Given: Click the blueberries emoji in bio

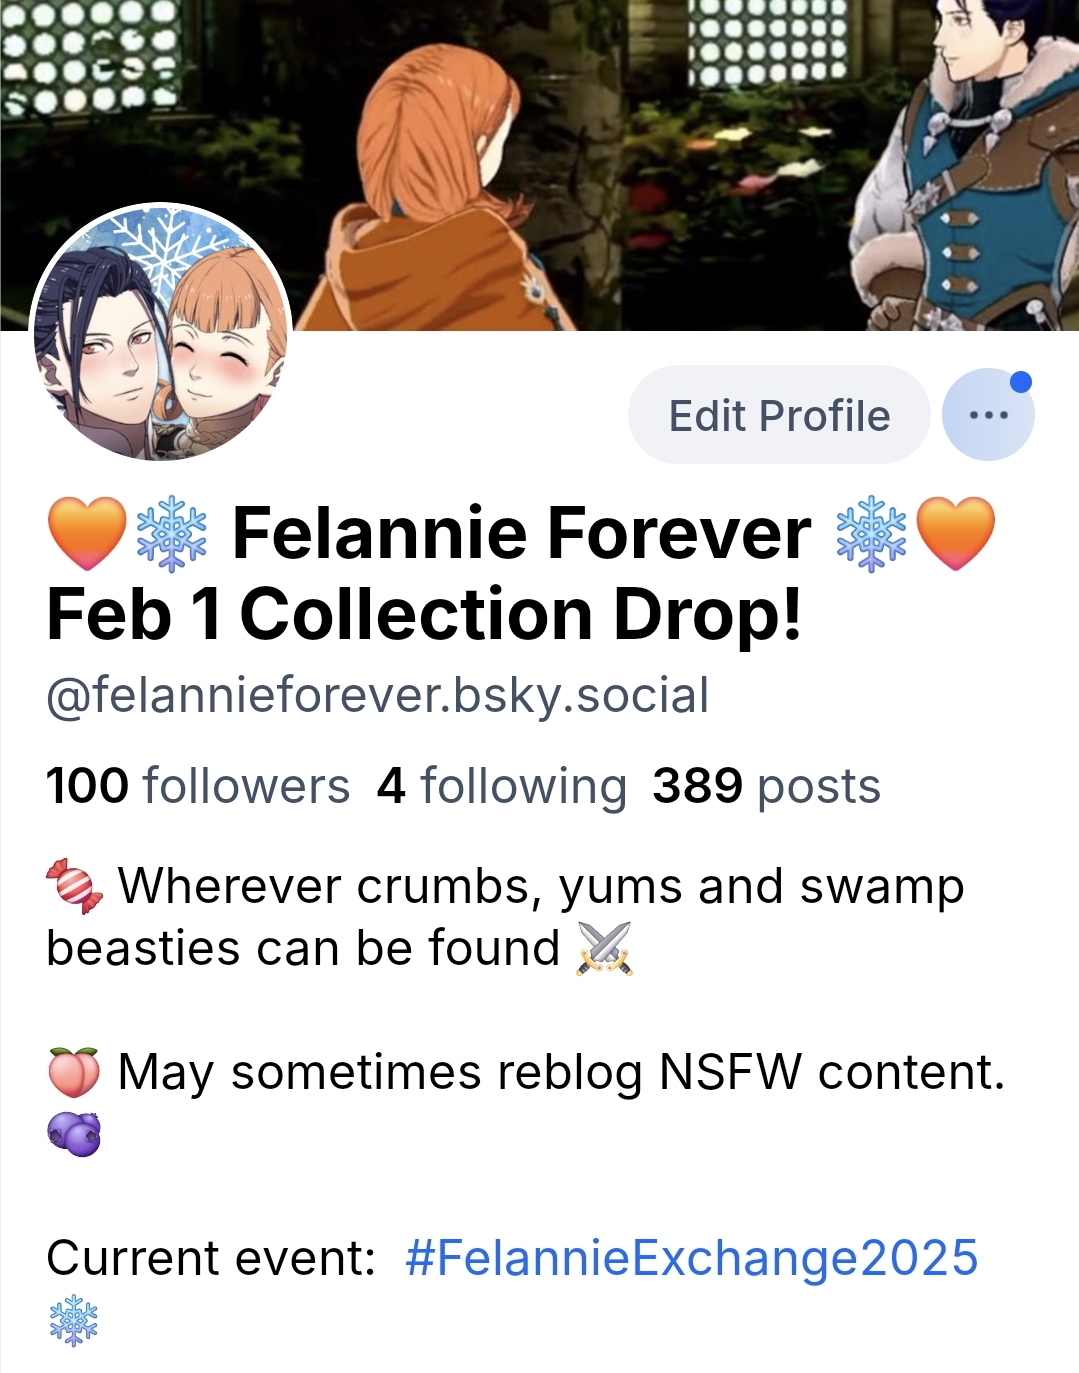Looking at the screenshot, I should (x=74, y=1134).
